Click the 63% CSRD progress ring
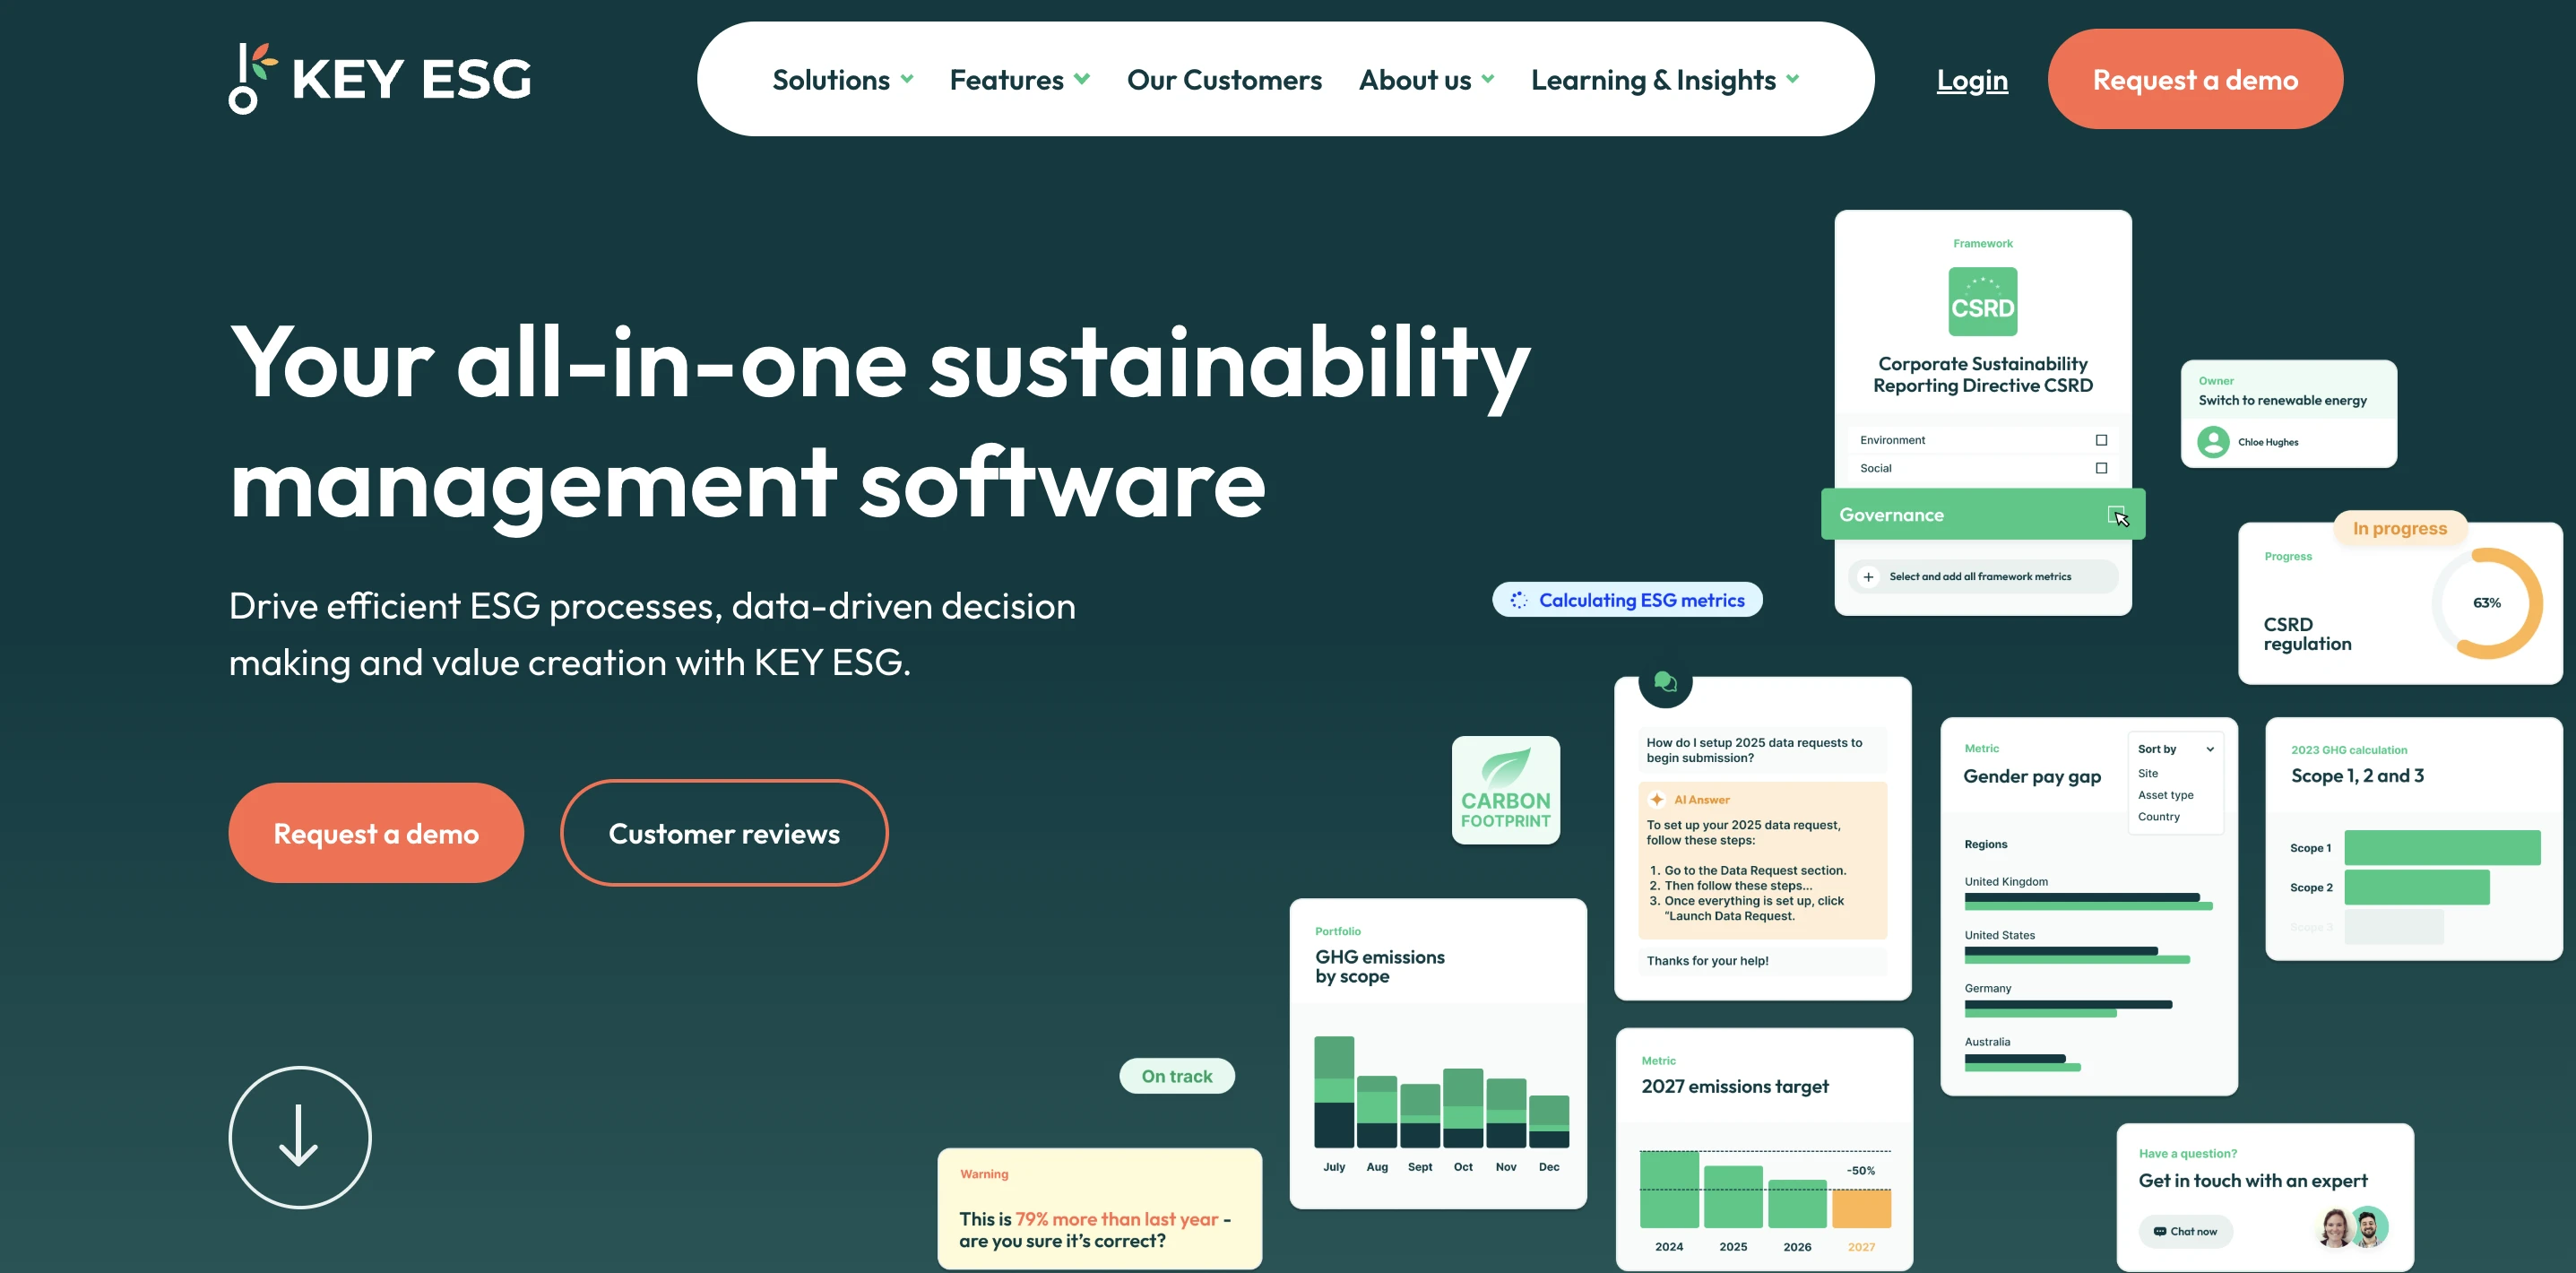2576x1273 pixels. tap(2489, 602)
